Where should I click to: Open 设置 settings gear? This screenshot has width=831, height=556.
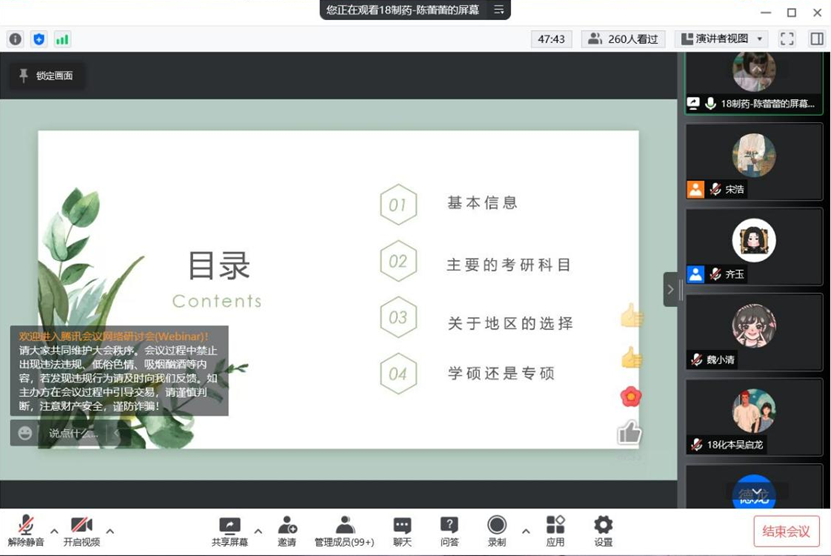603,530
